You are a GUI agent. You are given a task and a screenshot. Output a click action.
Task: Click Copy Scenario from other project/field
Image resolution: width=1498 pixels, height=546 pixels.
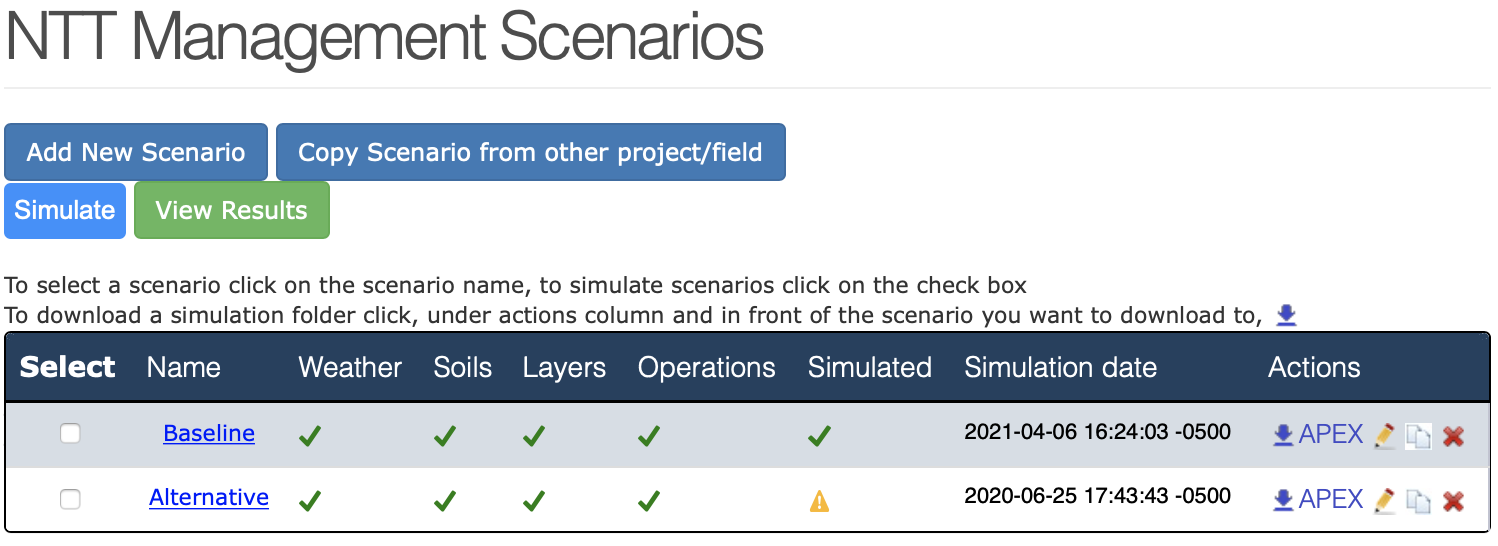click(531, 152)
